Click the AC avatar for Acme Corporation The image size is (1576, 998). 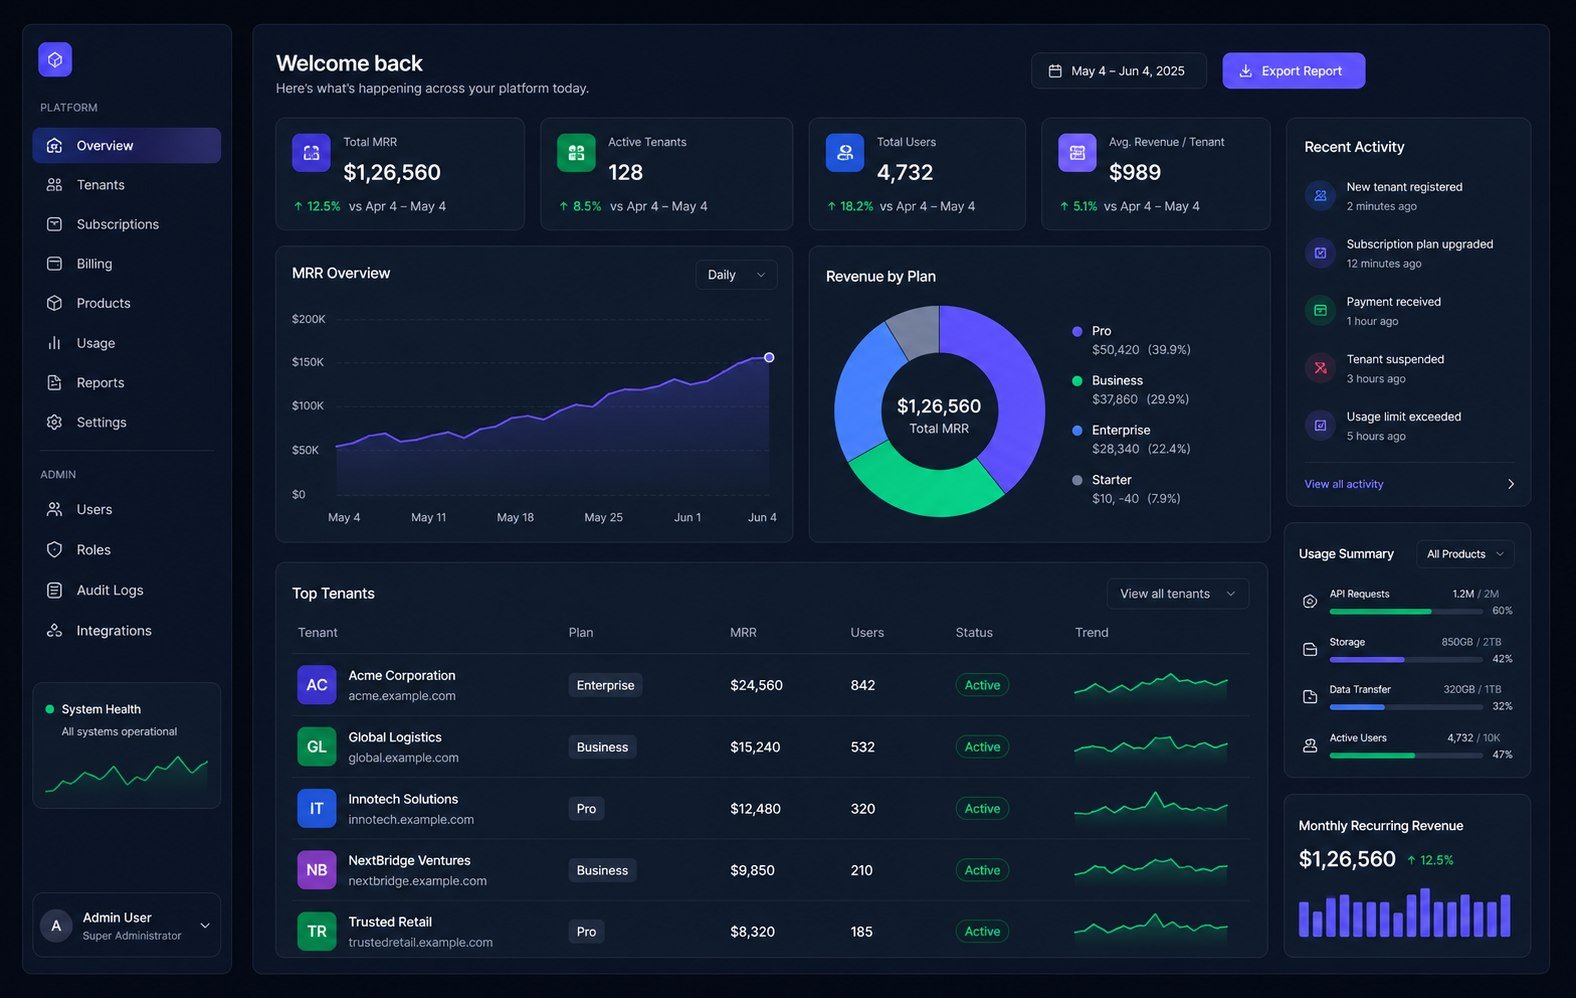click(x=317, y=685)
